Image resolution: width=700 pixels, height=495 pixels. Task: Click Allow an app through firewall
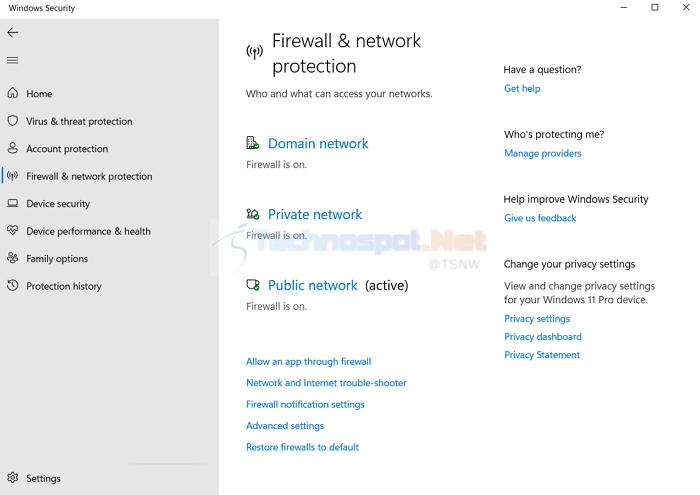click(x=308, y=362)
